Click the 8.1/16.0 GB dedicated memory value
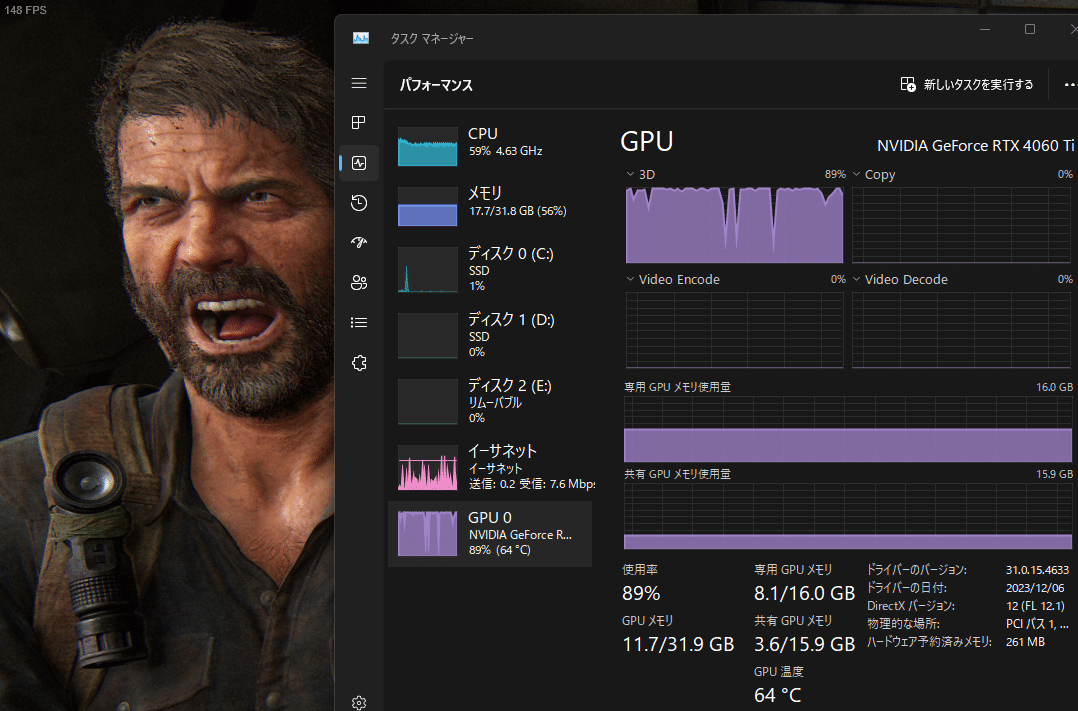The height and width of the screenshot is (711, 1078). [804, 593]
